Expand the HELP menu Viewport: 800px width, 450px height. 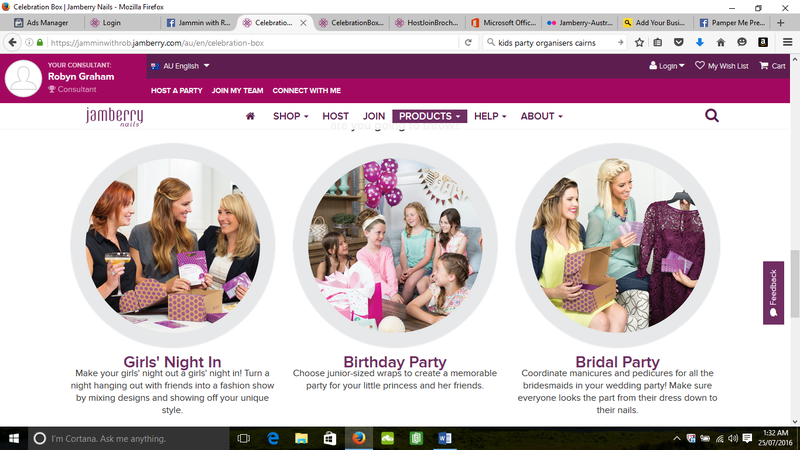(490, 116)
